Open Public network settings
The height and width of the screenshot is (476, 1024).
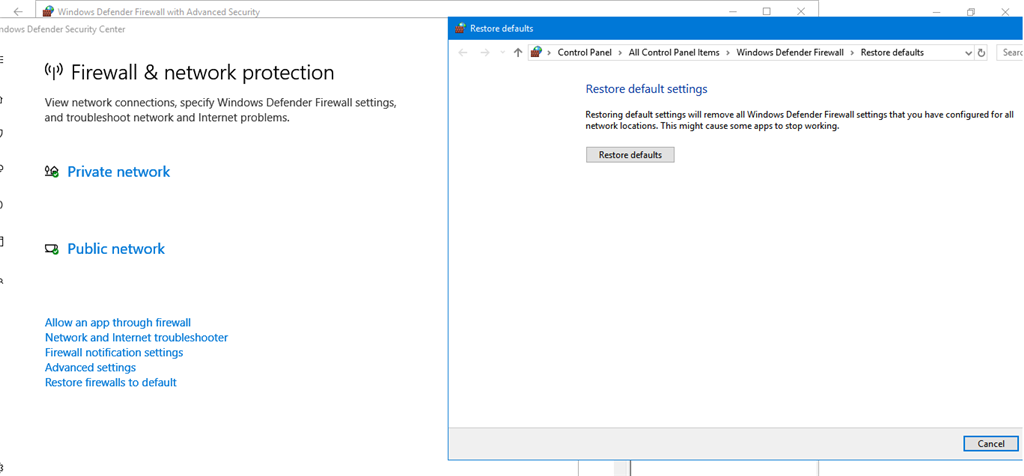pyautogui.click(x=116, y=249)
